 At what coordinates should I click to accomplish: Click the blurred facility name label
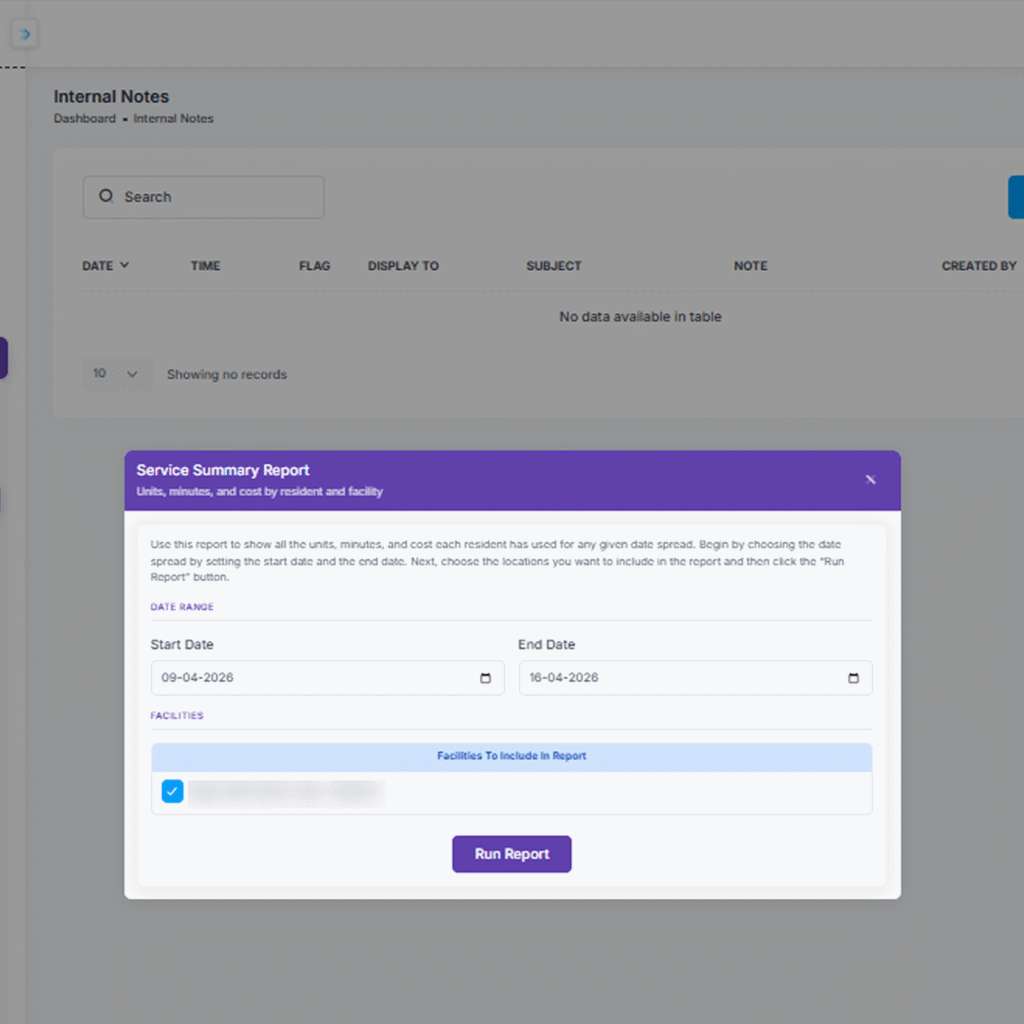coord(286,793)
